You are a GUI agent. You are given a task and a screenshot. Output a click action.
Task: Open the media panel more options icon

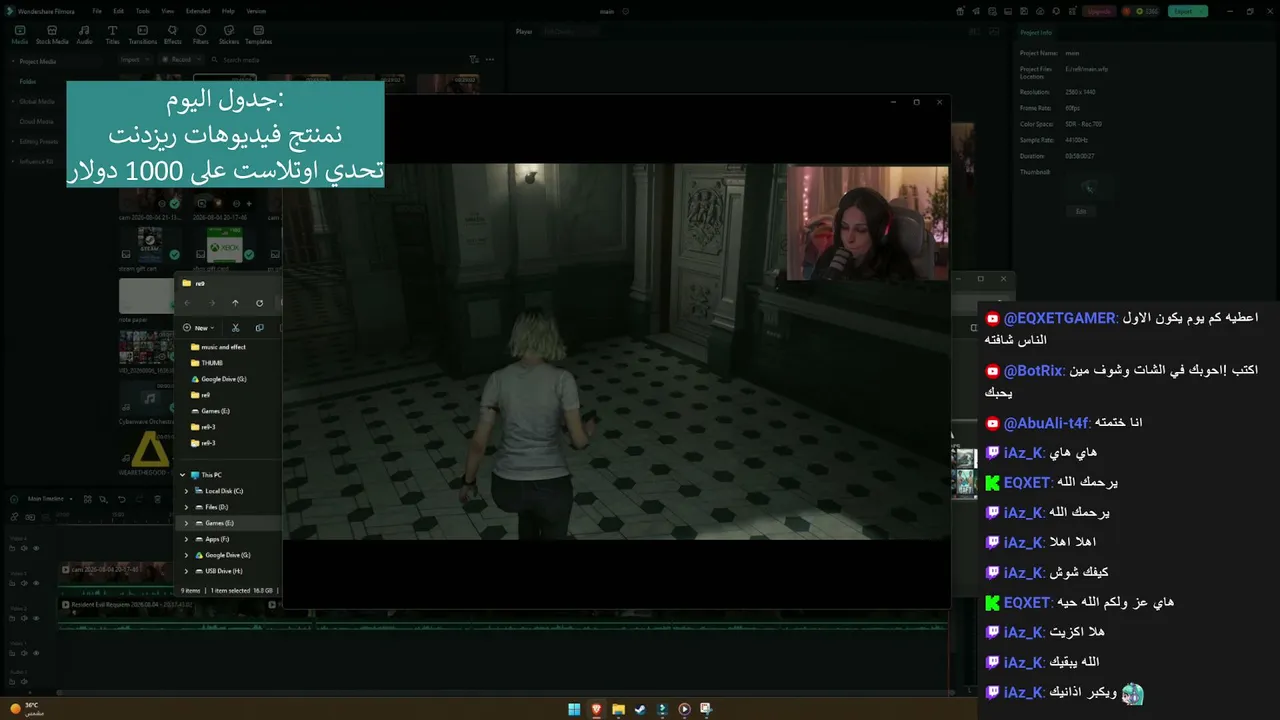[490, 59]
